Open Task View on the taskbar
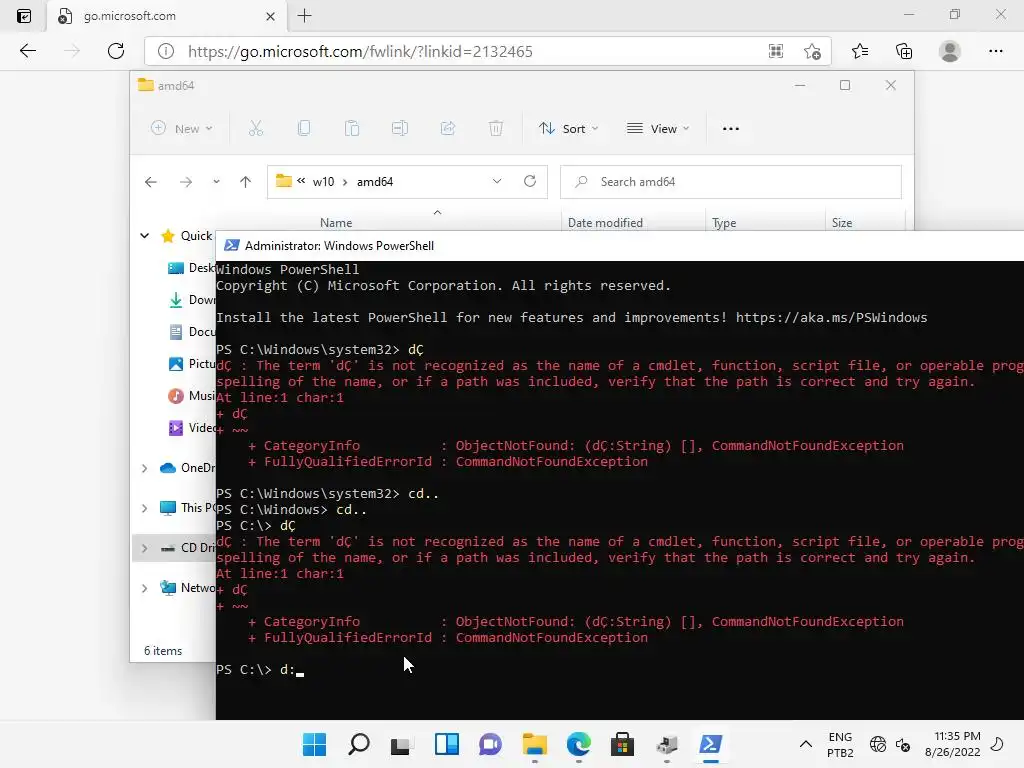The image size is (1024, 768). pos(402,744)
